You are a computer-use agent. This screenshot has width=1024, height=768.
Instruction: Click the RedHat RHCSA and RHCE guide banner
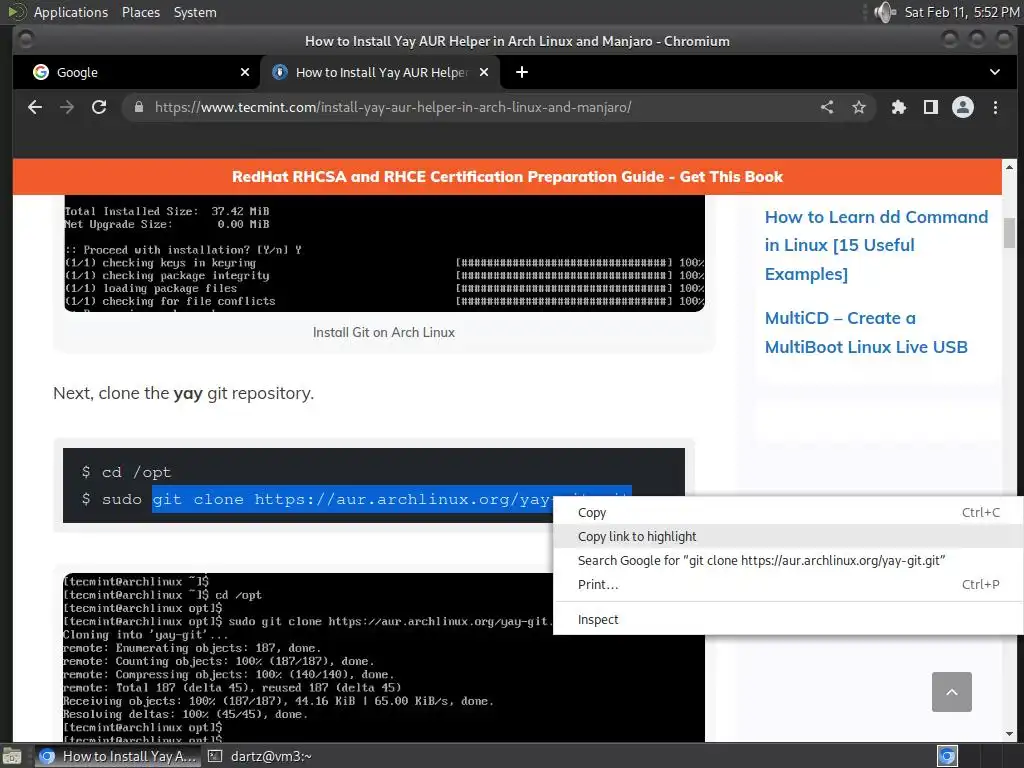[x=507, y=177]
